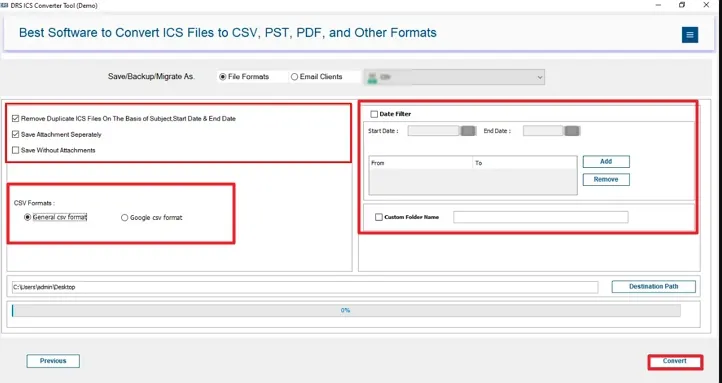
Task: Click the Custom Folder Name text field
Action: point(541,217)
